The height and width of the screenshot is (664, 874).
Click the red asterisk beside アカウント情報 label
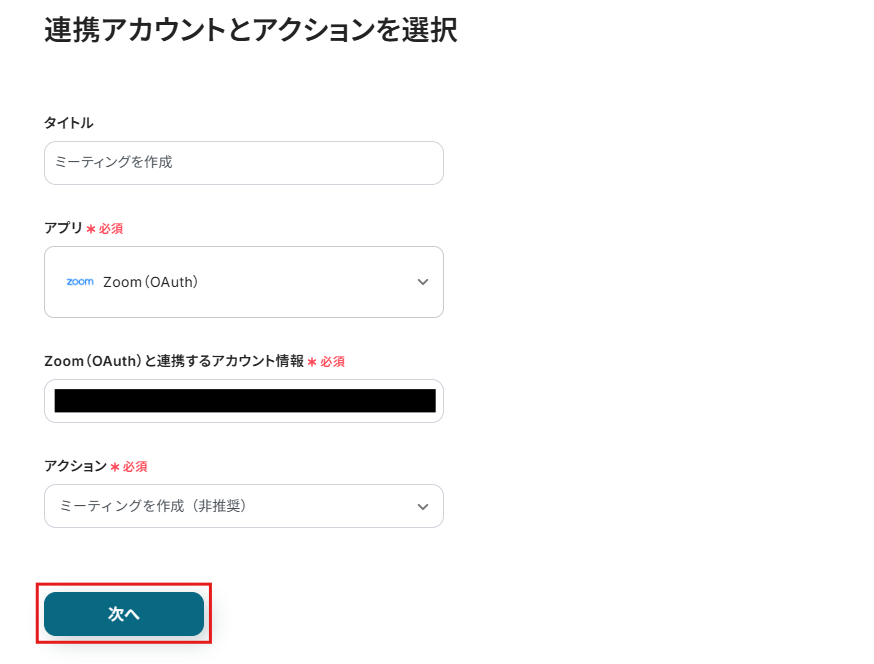coord(312,362)
